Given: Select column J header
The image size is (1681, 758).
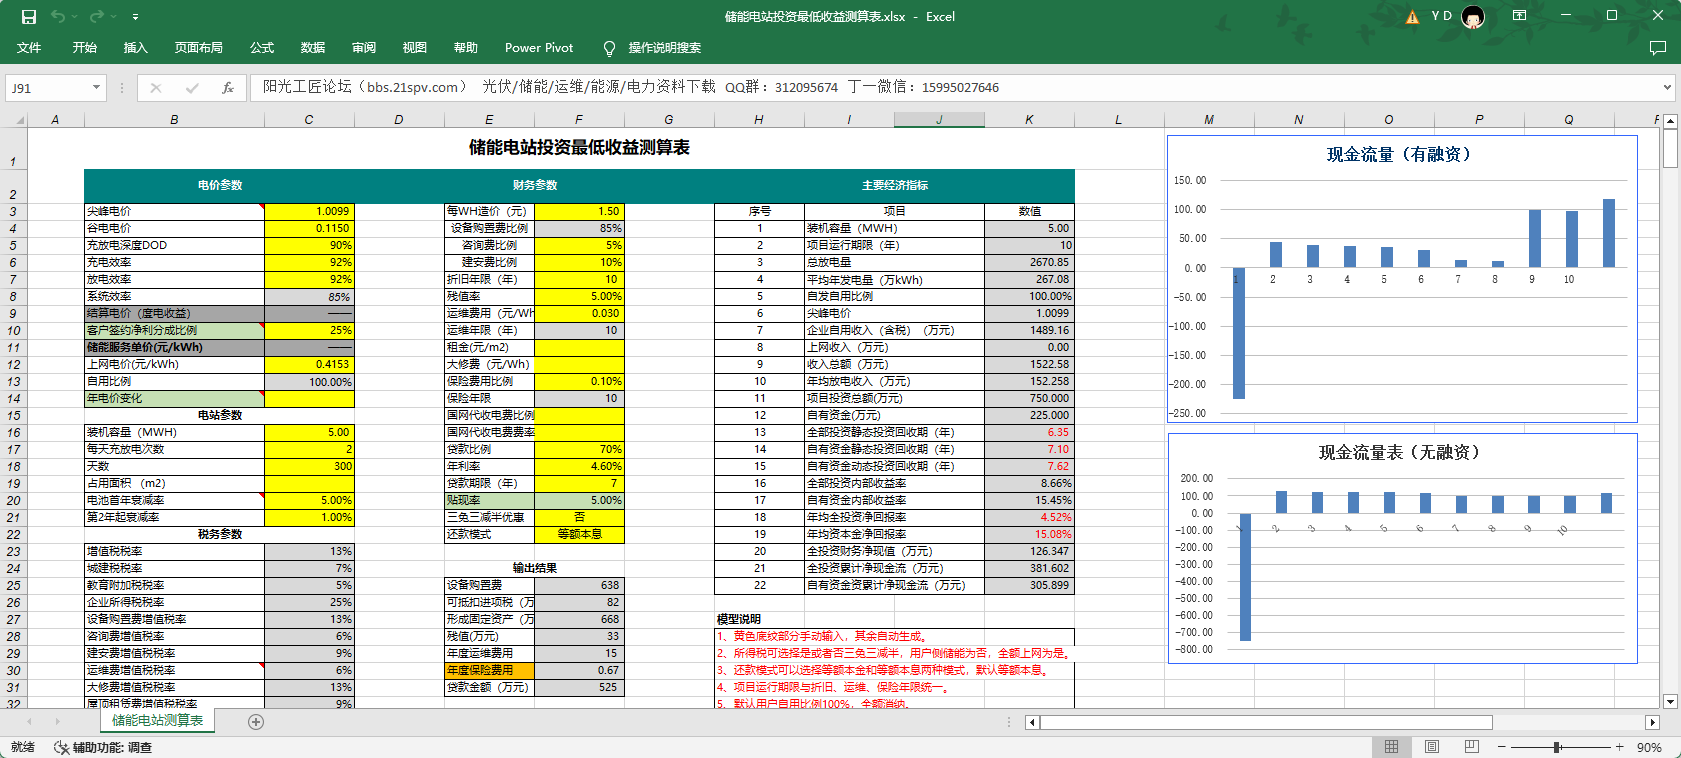Looking at the screenshot, I should (939, 120).
